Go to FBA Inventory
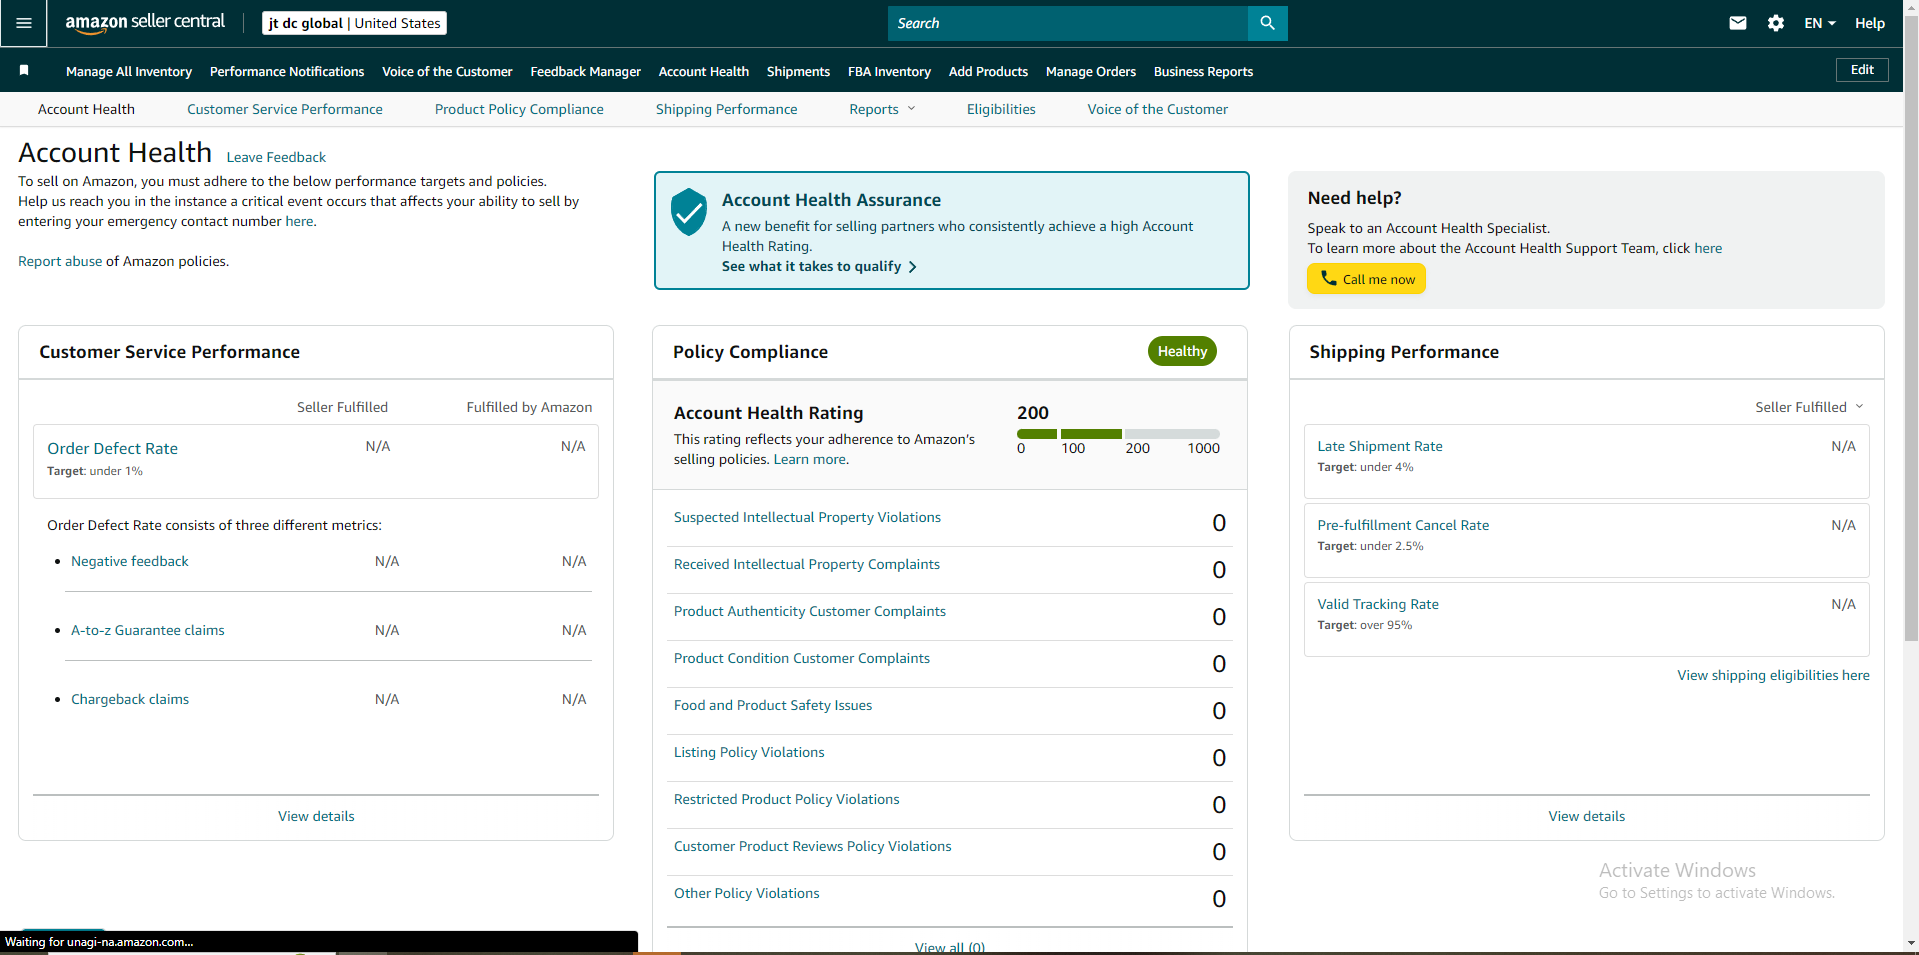This screenshot has height=955, width=1919. tap(889, 71)
